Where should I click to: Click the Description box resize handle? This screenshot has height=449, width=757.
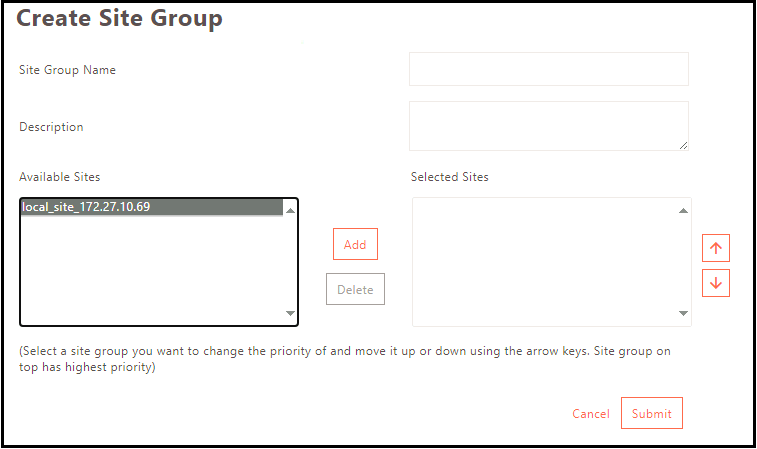(683, 145)
